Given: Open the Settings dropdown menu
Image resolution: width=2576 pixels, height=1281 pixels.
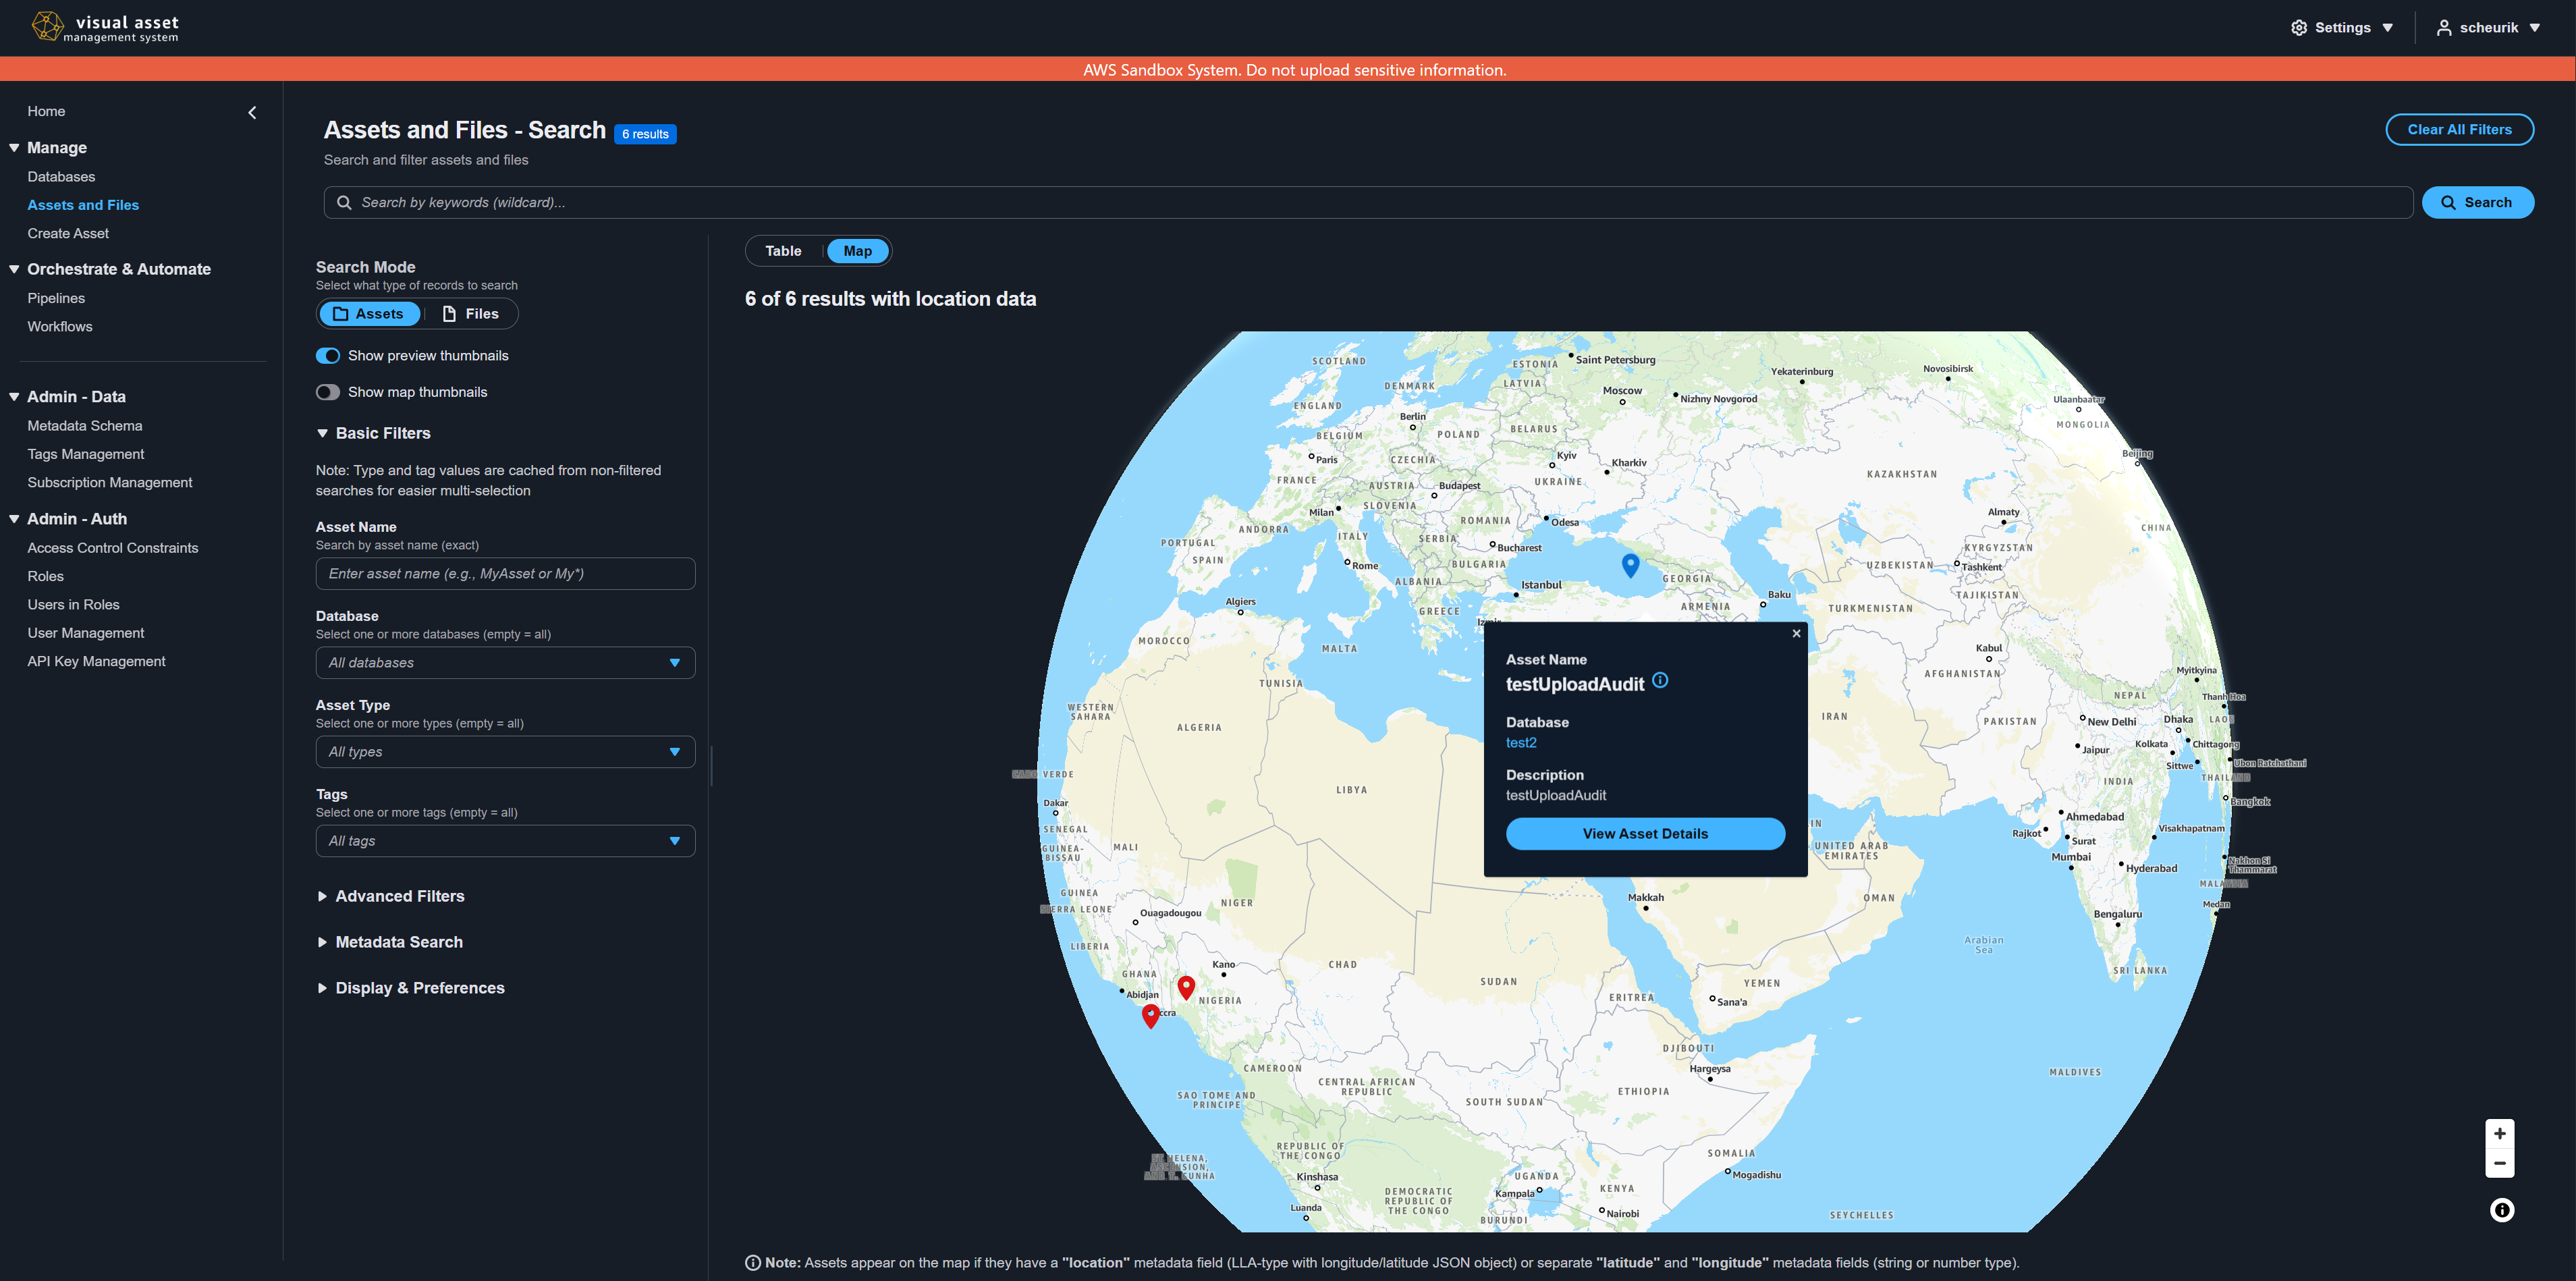Looking at the screenshot, I should (2341, 28).
